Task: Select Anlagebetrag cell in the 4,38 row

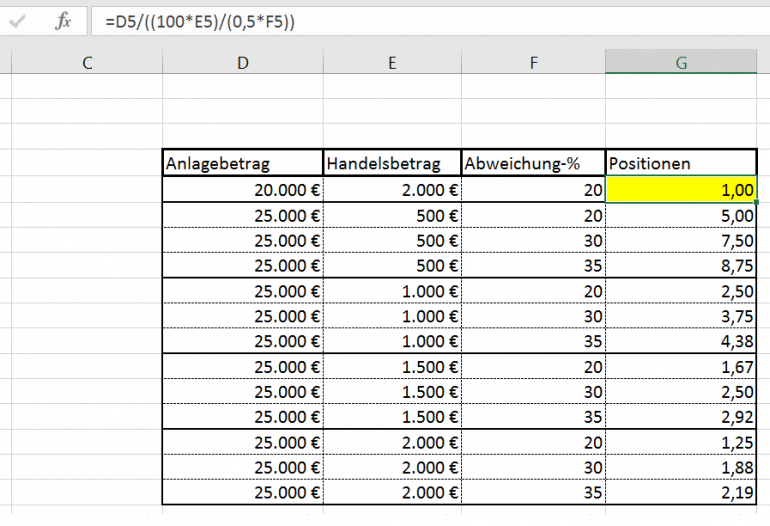Action: [x=243, y=341]
